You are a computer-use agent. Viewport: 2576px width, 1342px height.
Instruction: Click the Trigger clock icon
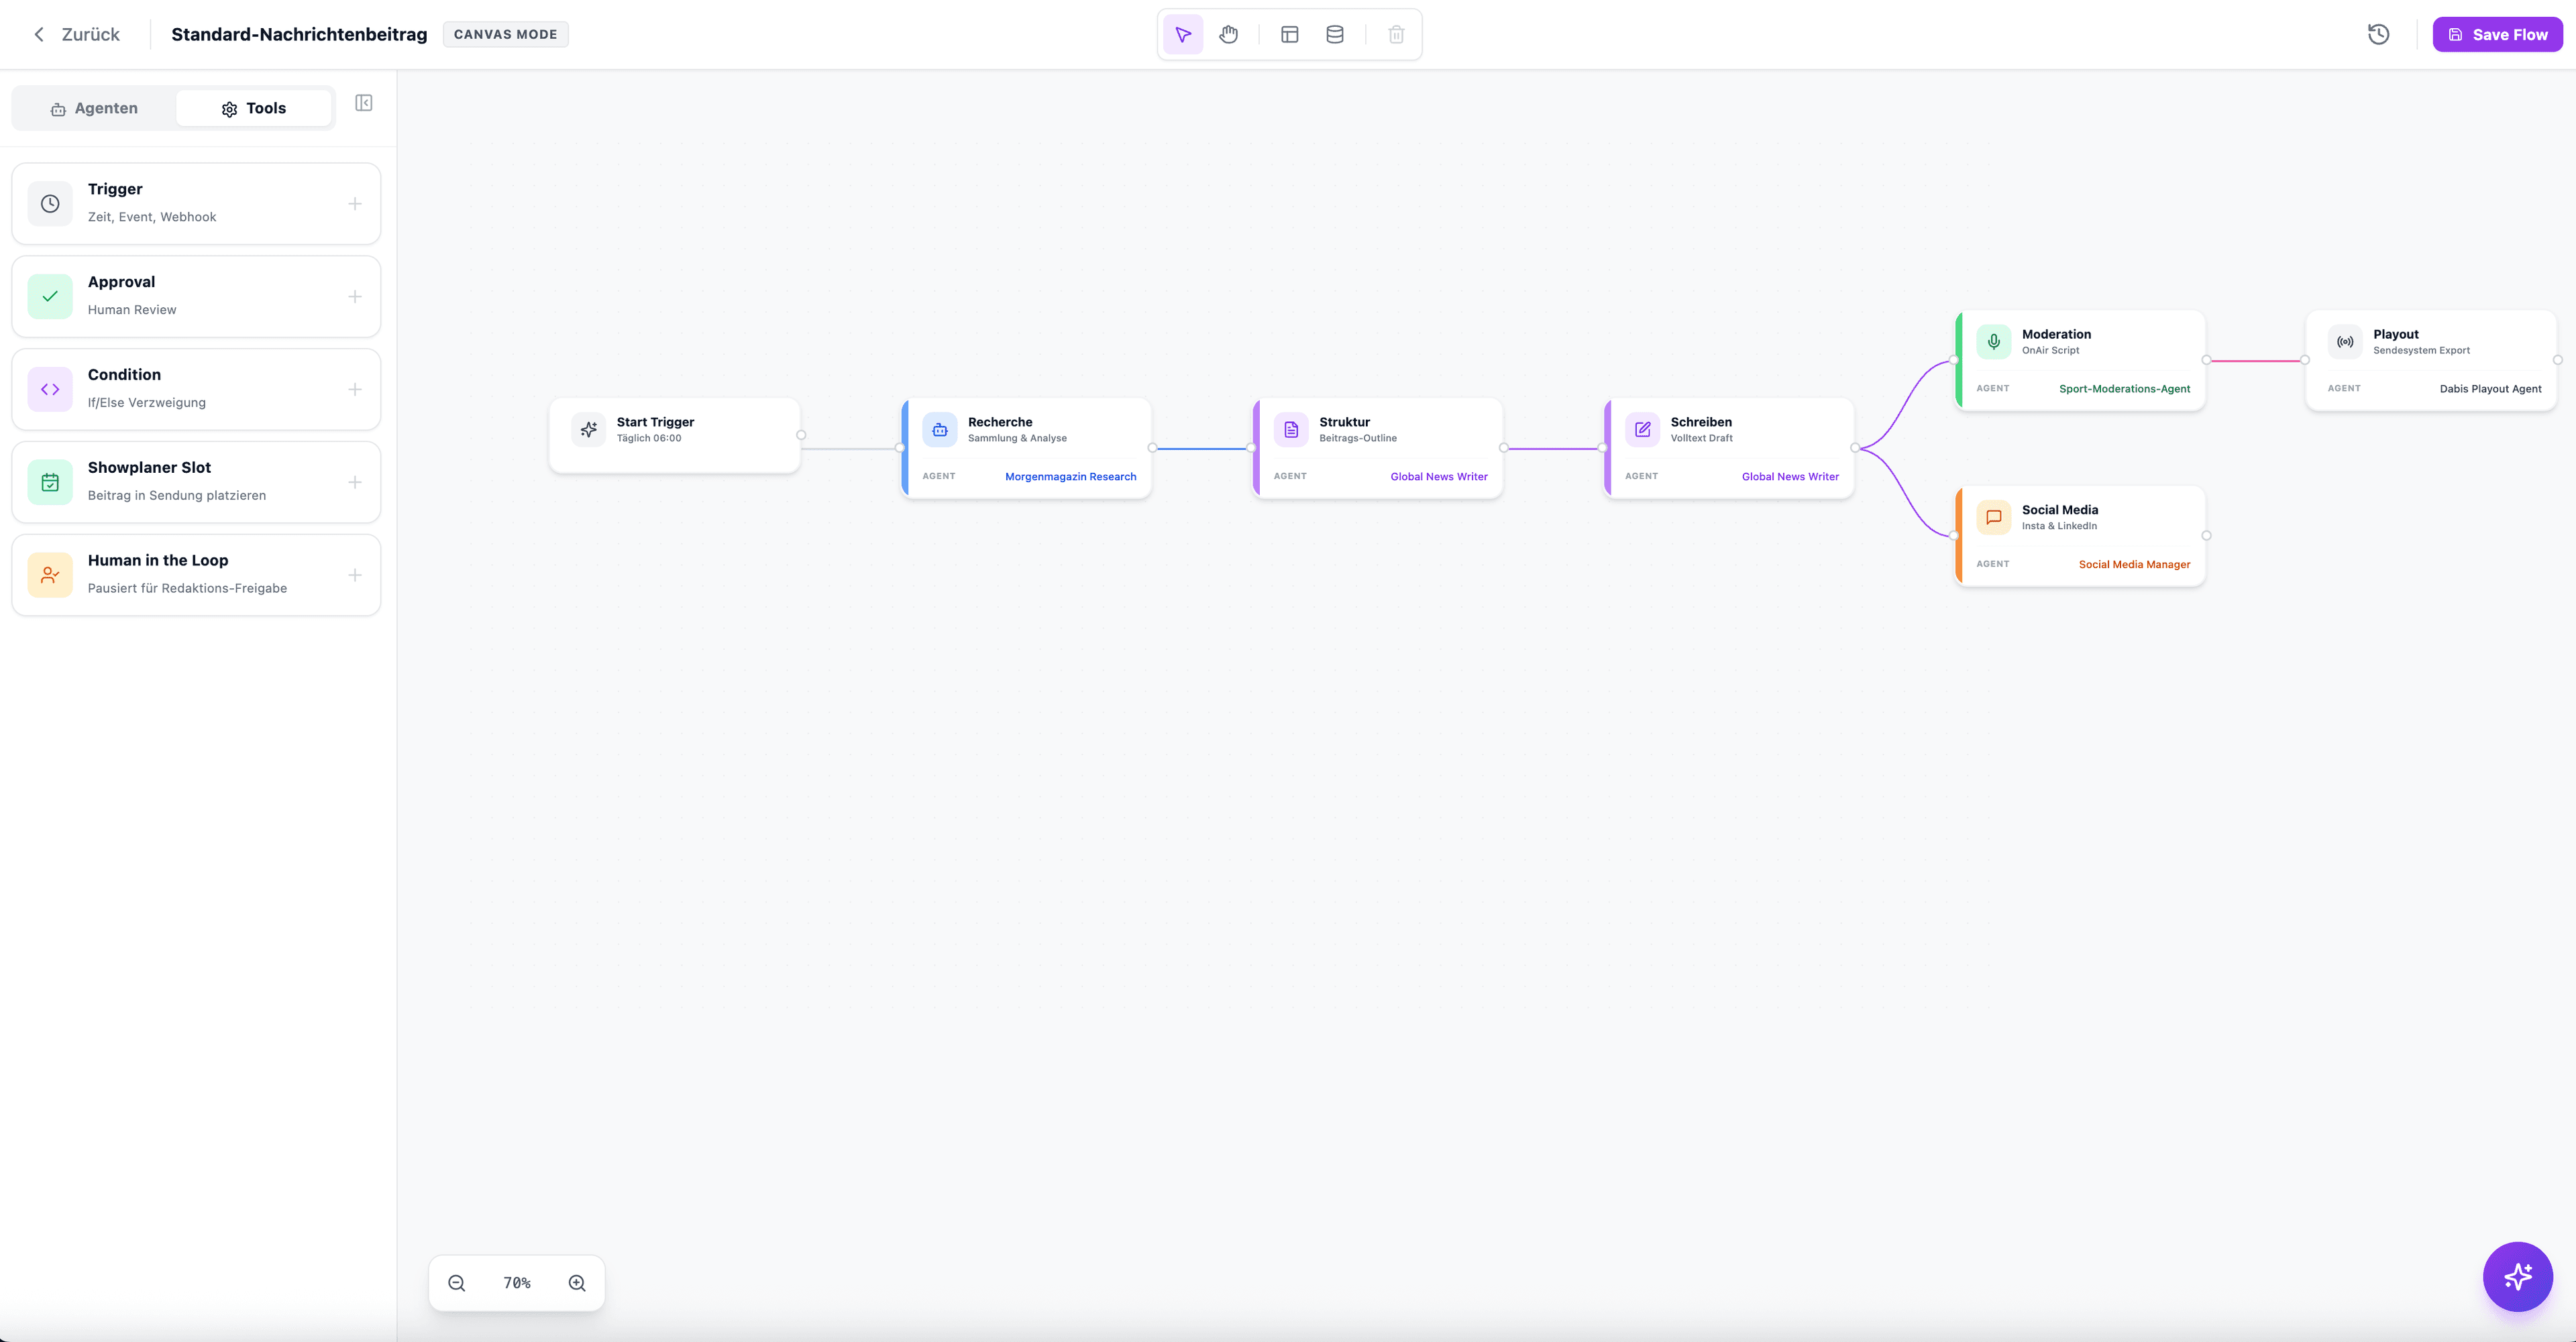pyautogui.click(x=50, y=204)
